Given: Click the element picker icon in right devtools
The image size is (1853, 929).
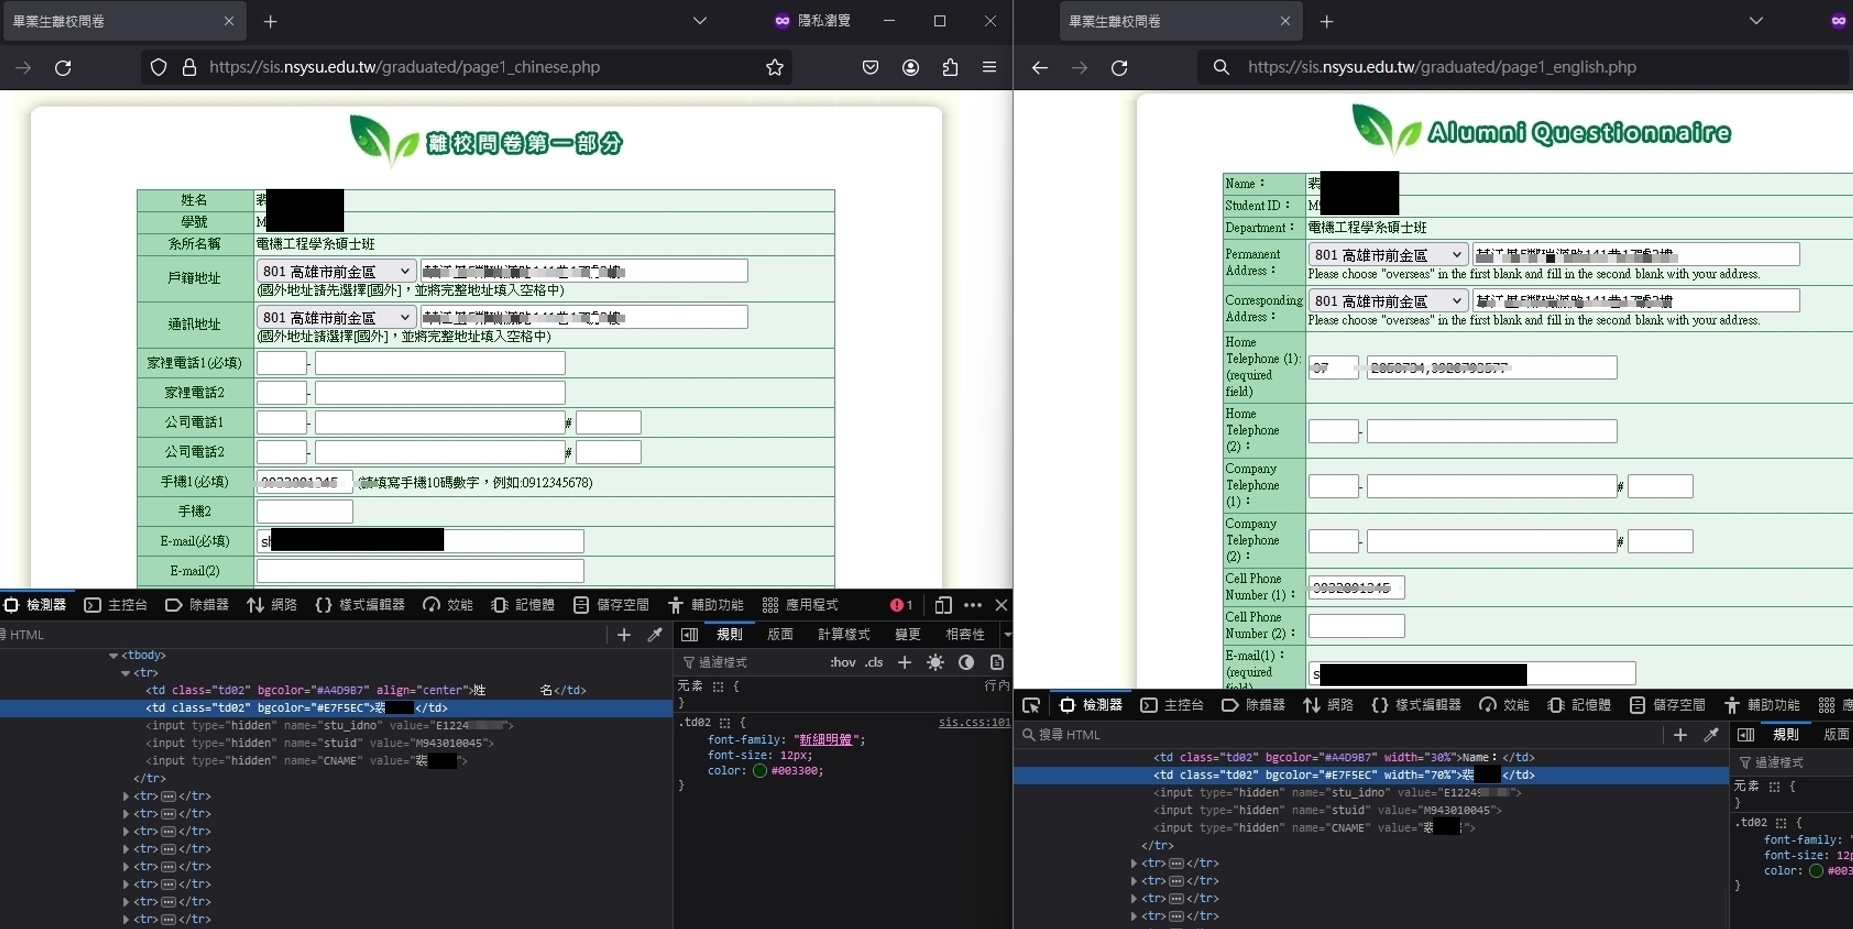Looking at the screenshot, I should (1031, 705).
